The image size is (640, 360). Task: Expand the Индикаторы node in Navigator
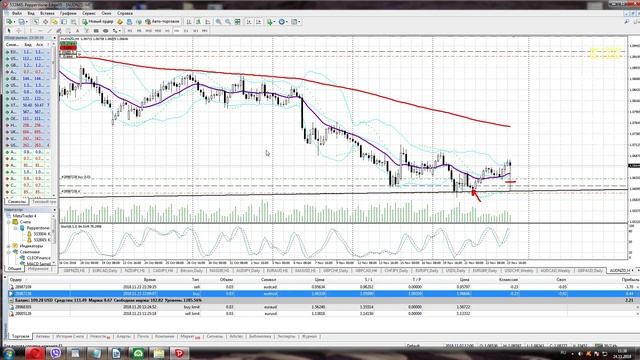pos(9,246)
